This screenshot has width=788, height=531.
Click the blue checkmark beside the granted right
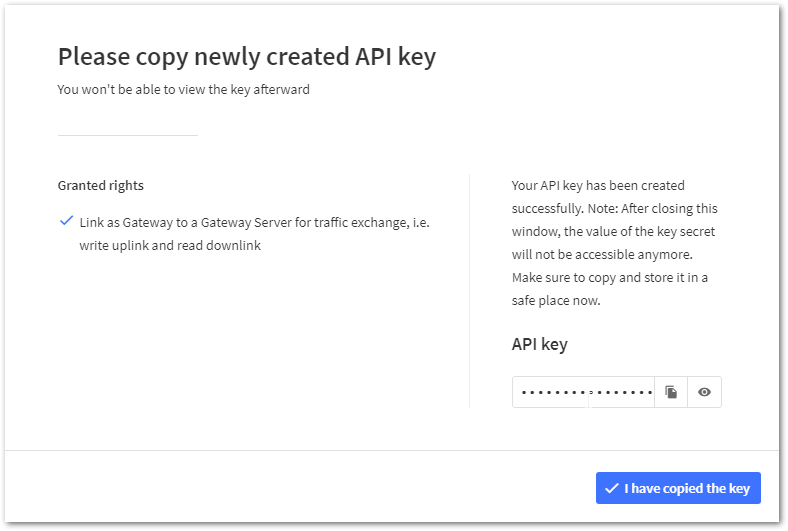coord(66,220)
